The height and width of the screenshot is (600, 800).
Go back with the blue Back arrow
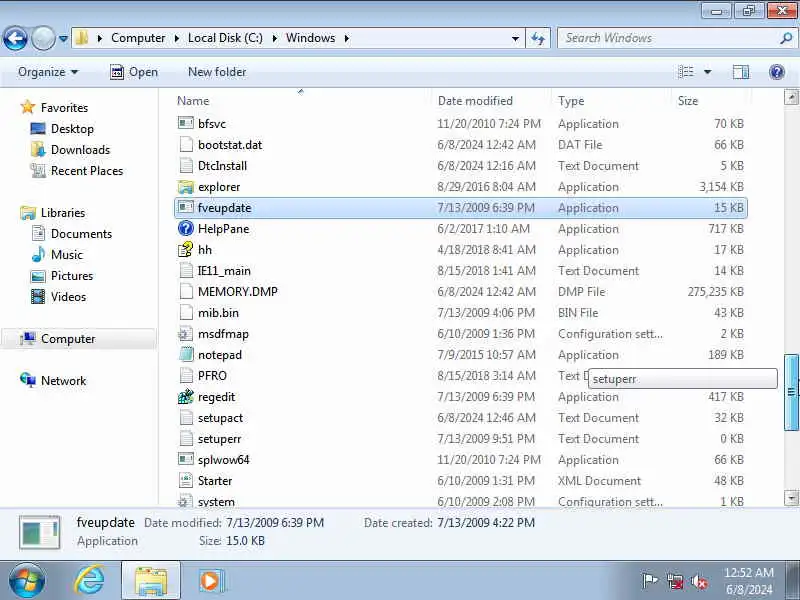15,38
